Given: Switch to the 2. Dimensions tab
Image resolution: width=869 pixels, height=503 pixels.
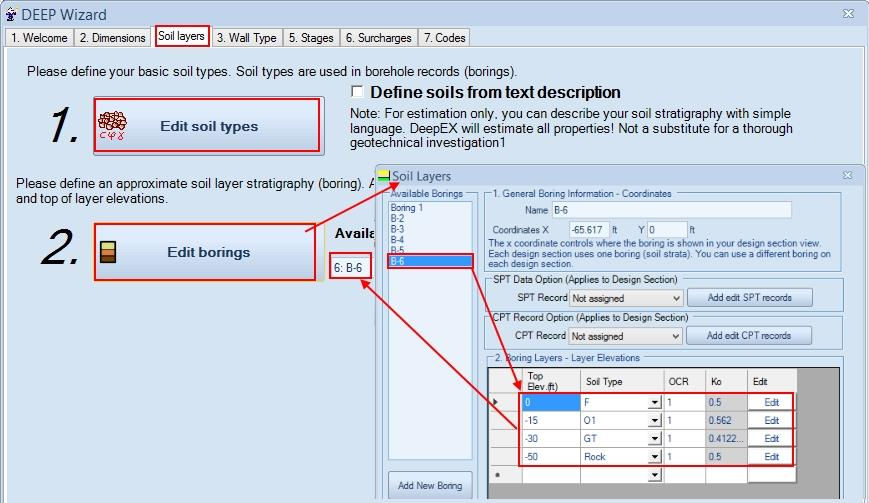Looking at the screenshot, I should click(113, 38).
